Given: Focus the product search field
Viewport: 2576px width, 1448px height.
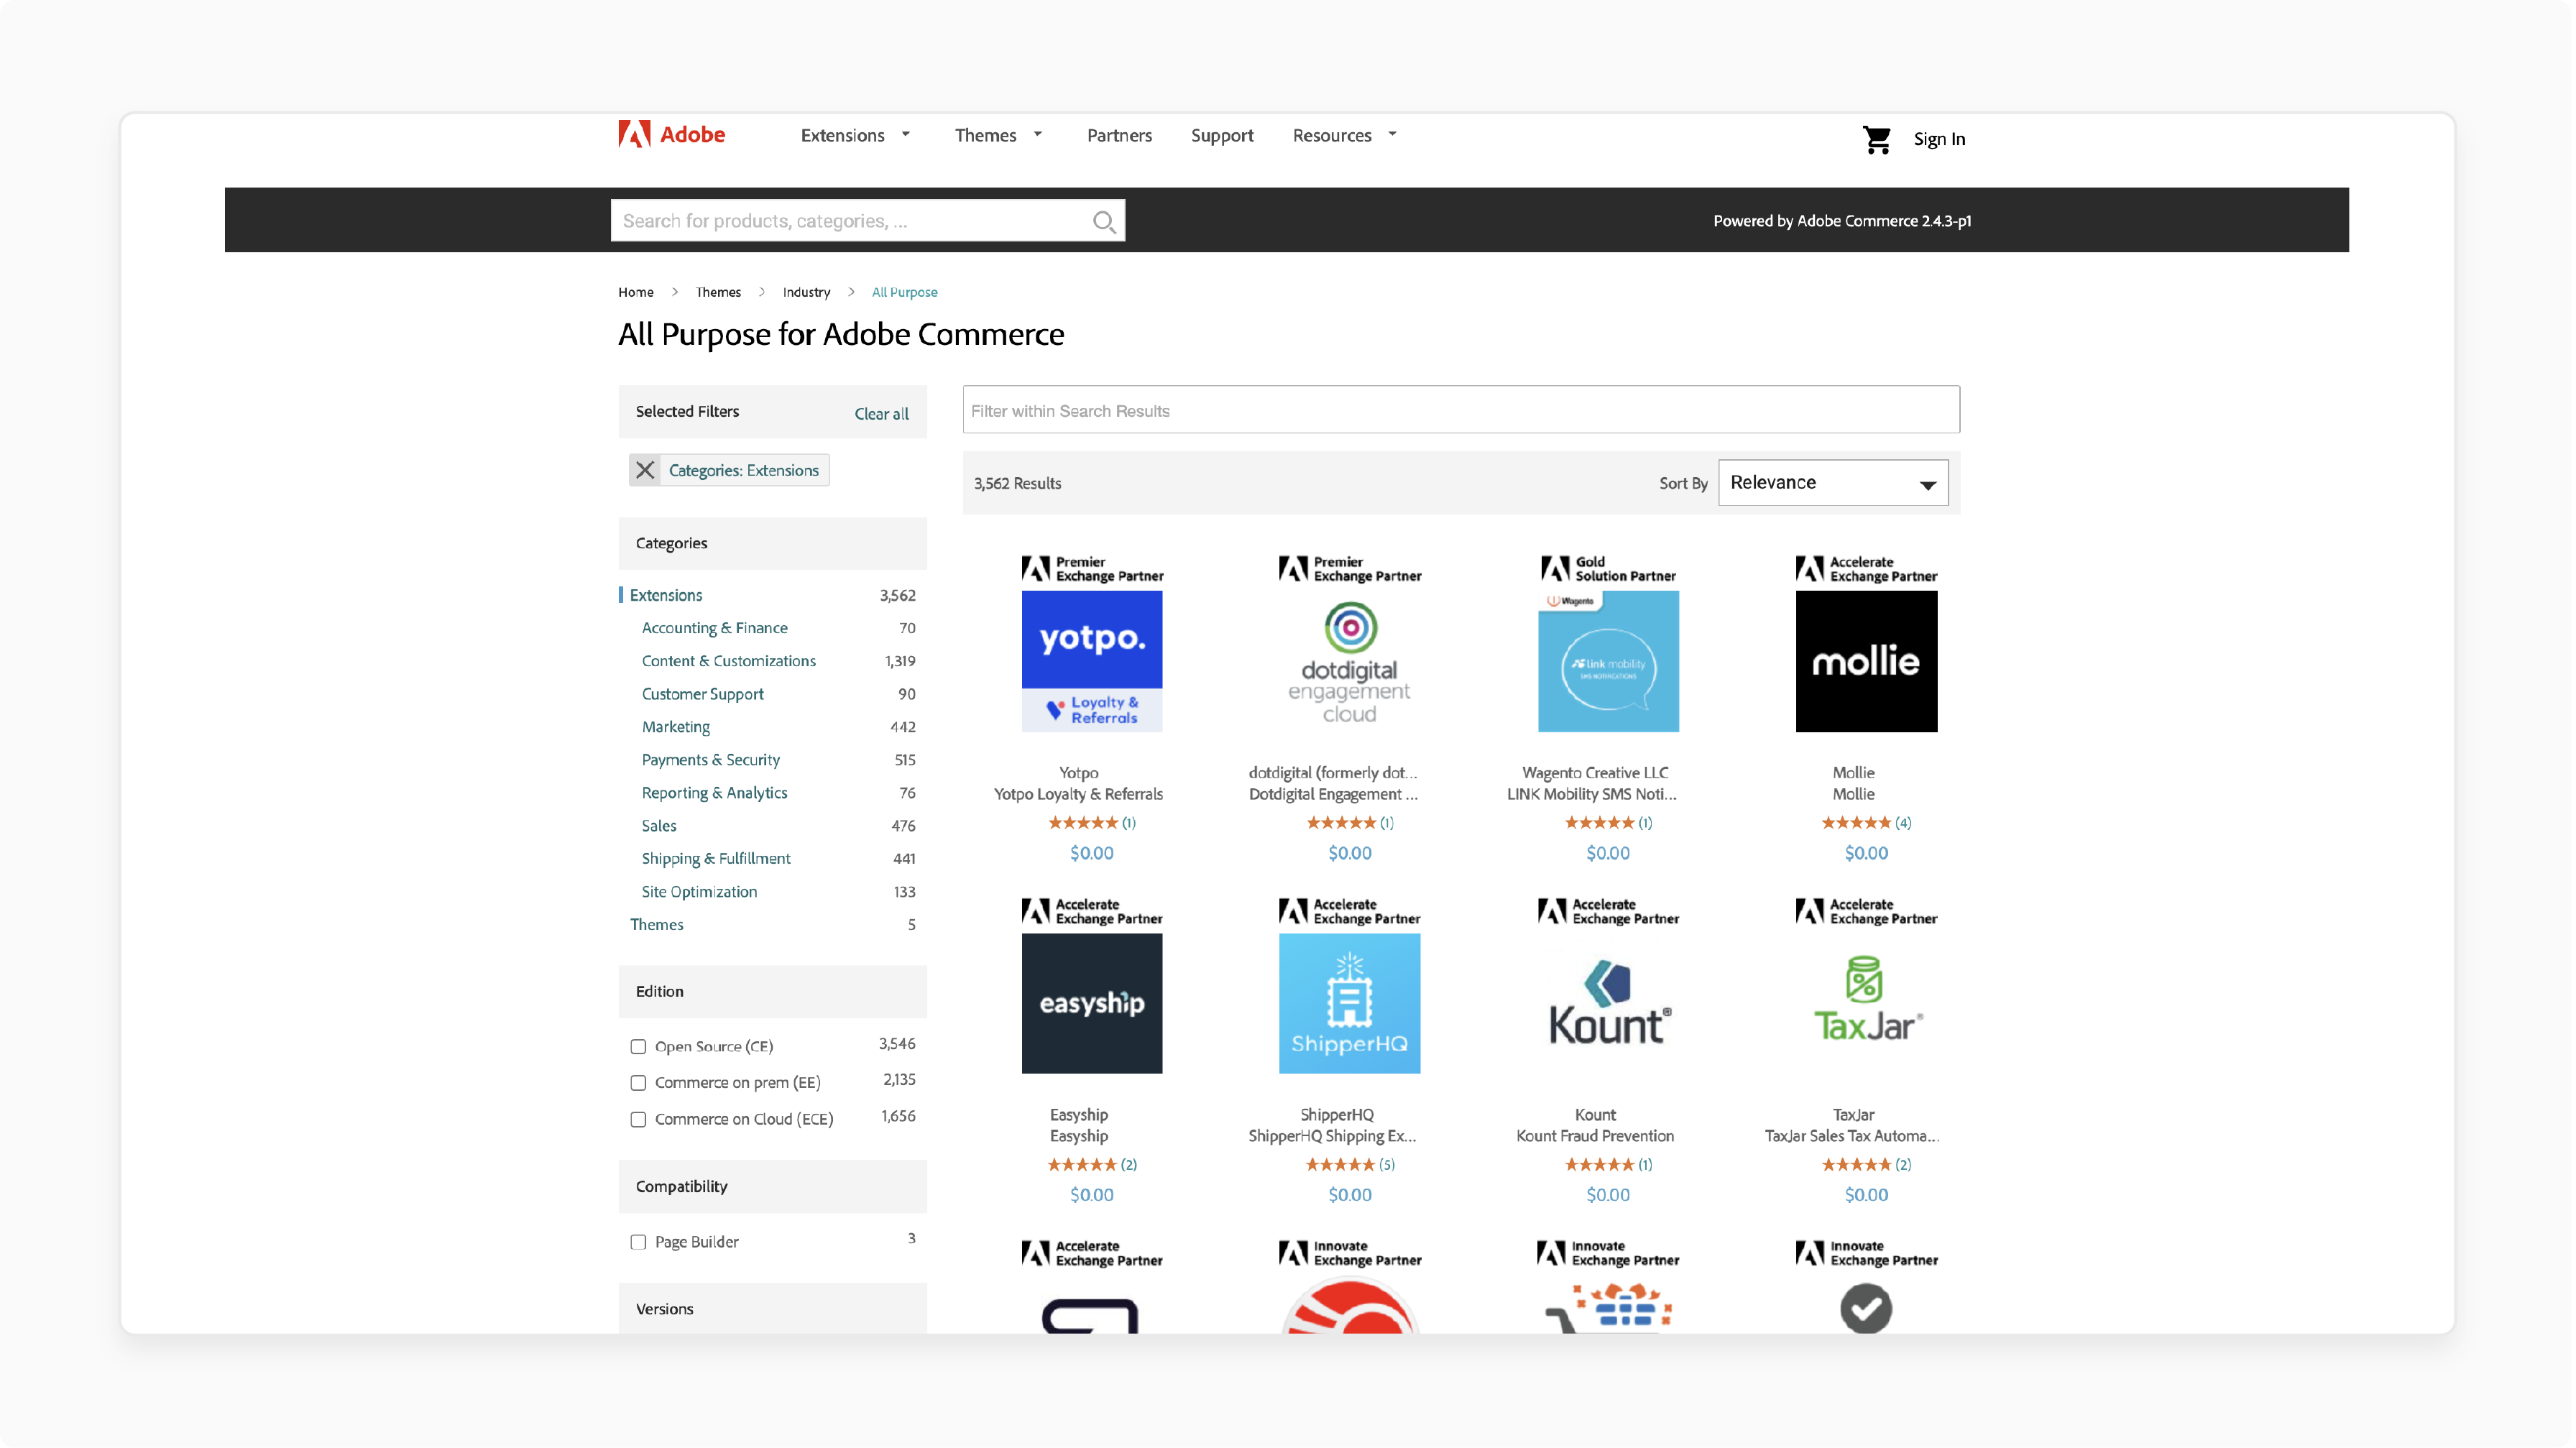Looking at the screenshot, I should tap(867, 221).
